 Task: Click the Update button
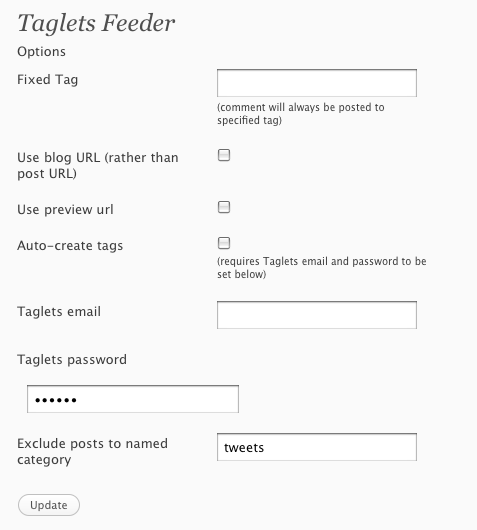point(49,505)
